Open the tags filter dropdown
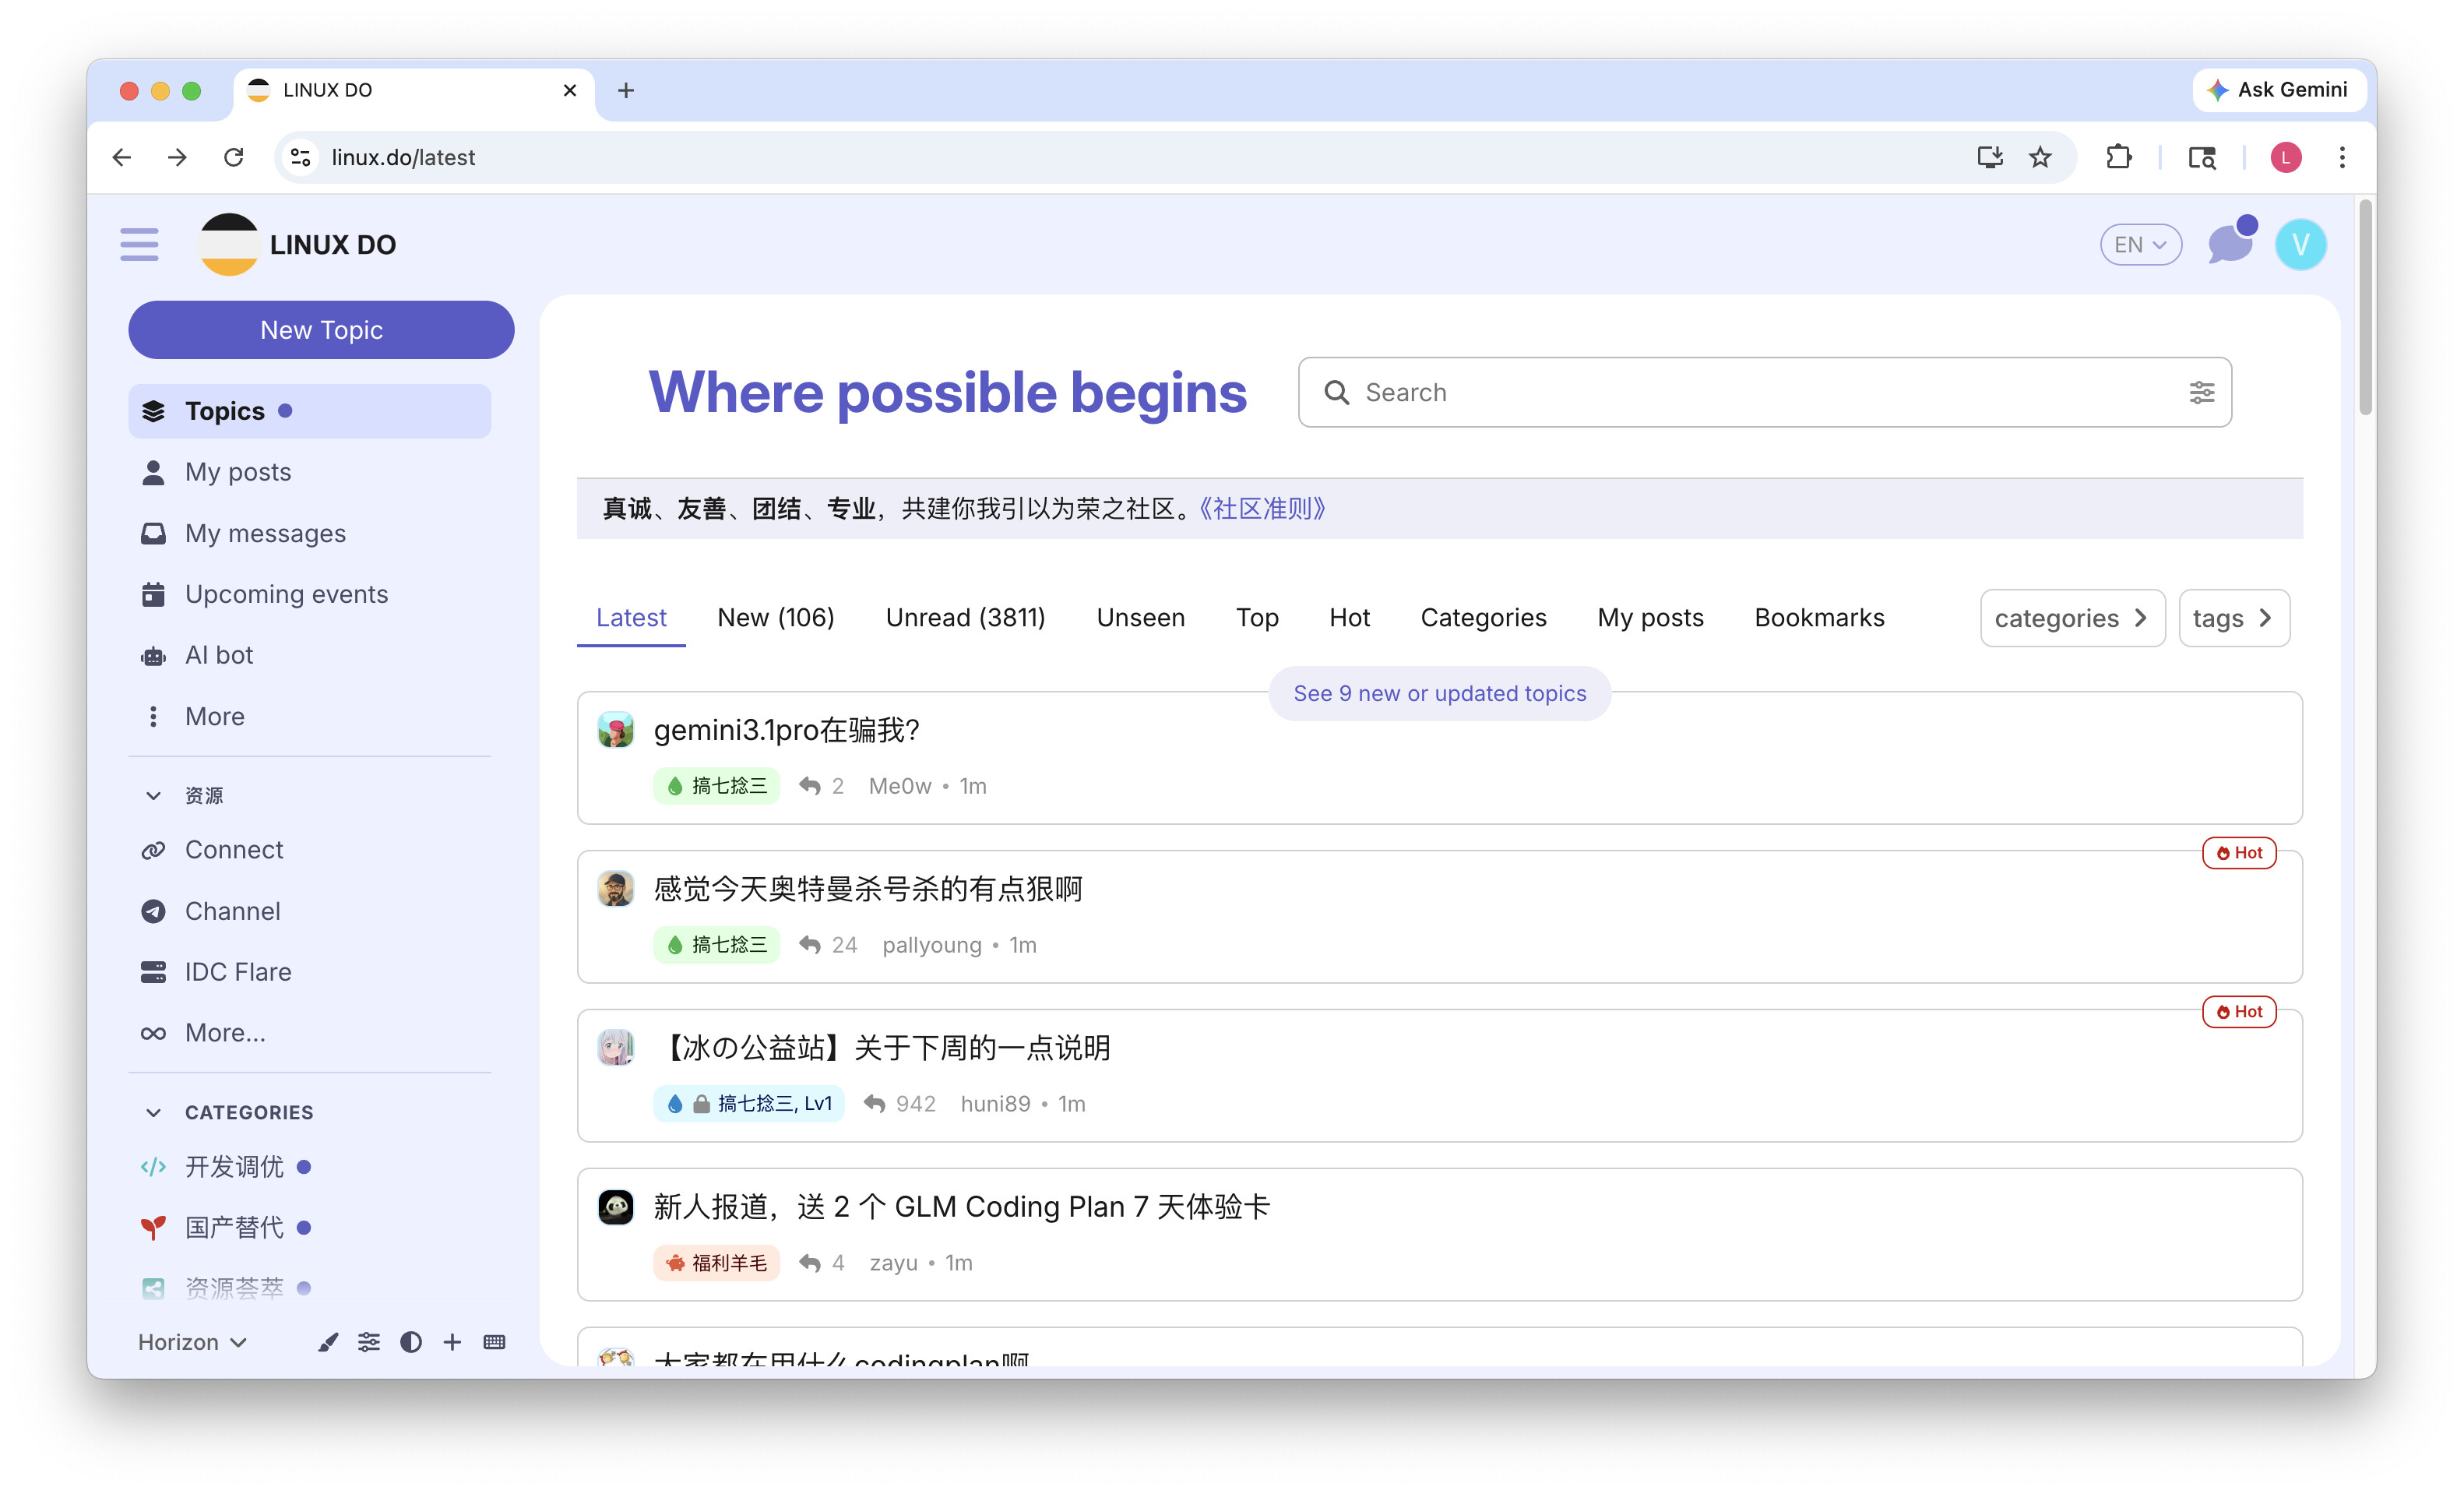The width and height of the screenshot is (2464, 1494). [x=2233, y=618]
